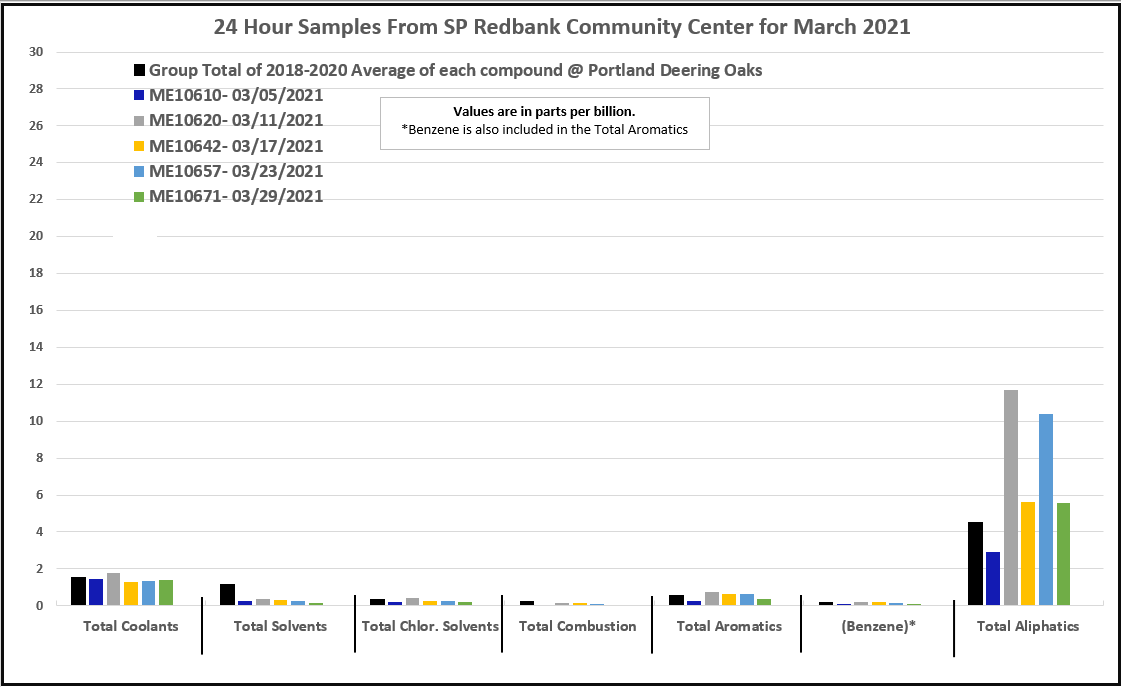Select the black bar in Total Aliphatics
Image resolution: width=1121 pixels, height=687 pixels.
974,563
